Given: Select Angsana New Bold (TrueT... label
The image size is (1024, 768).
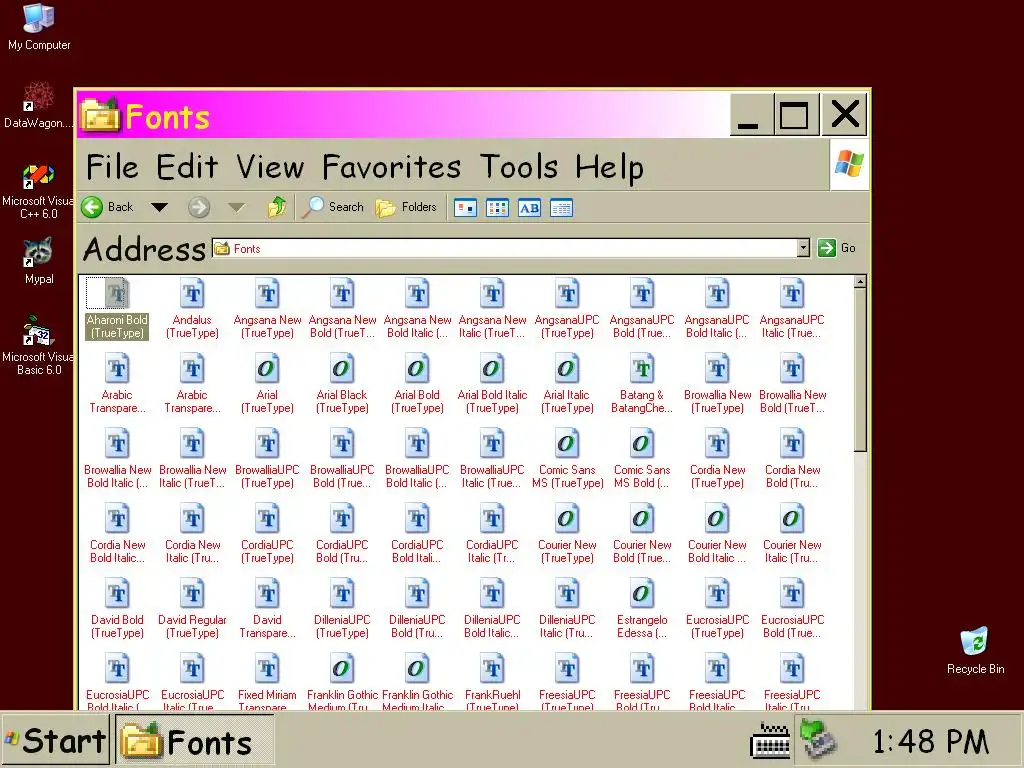Looking at the screenshot, I should (x=342, y=327).
